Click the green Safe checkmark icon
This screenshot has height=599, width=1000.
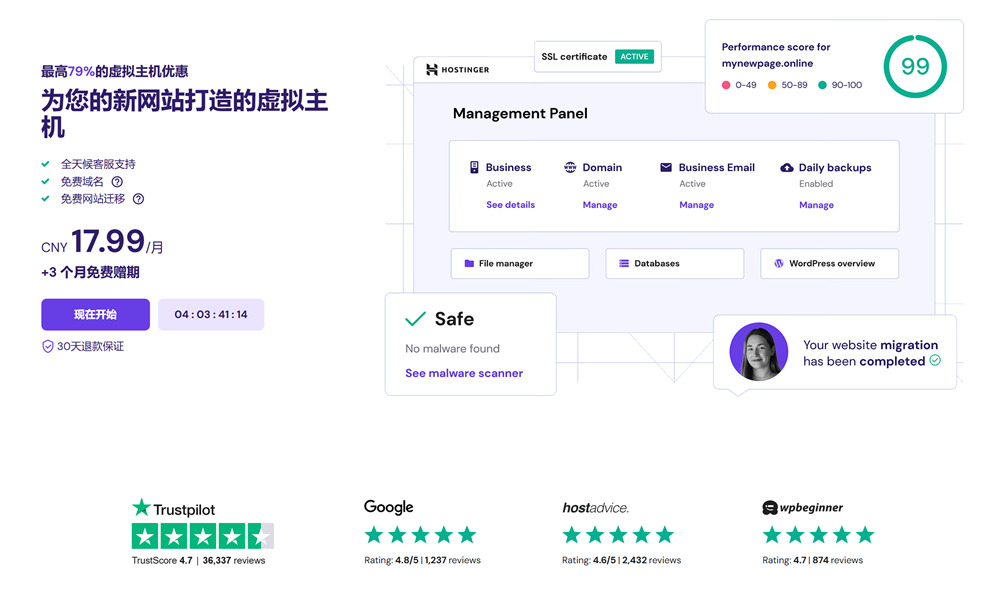(415, 318)
